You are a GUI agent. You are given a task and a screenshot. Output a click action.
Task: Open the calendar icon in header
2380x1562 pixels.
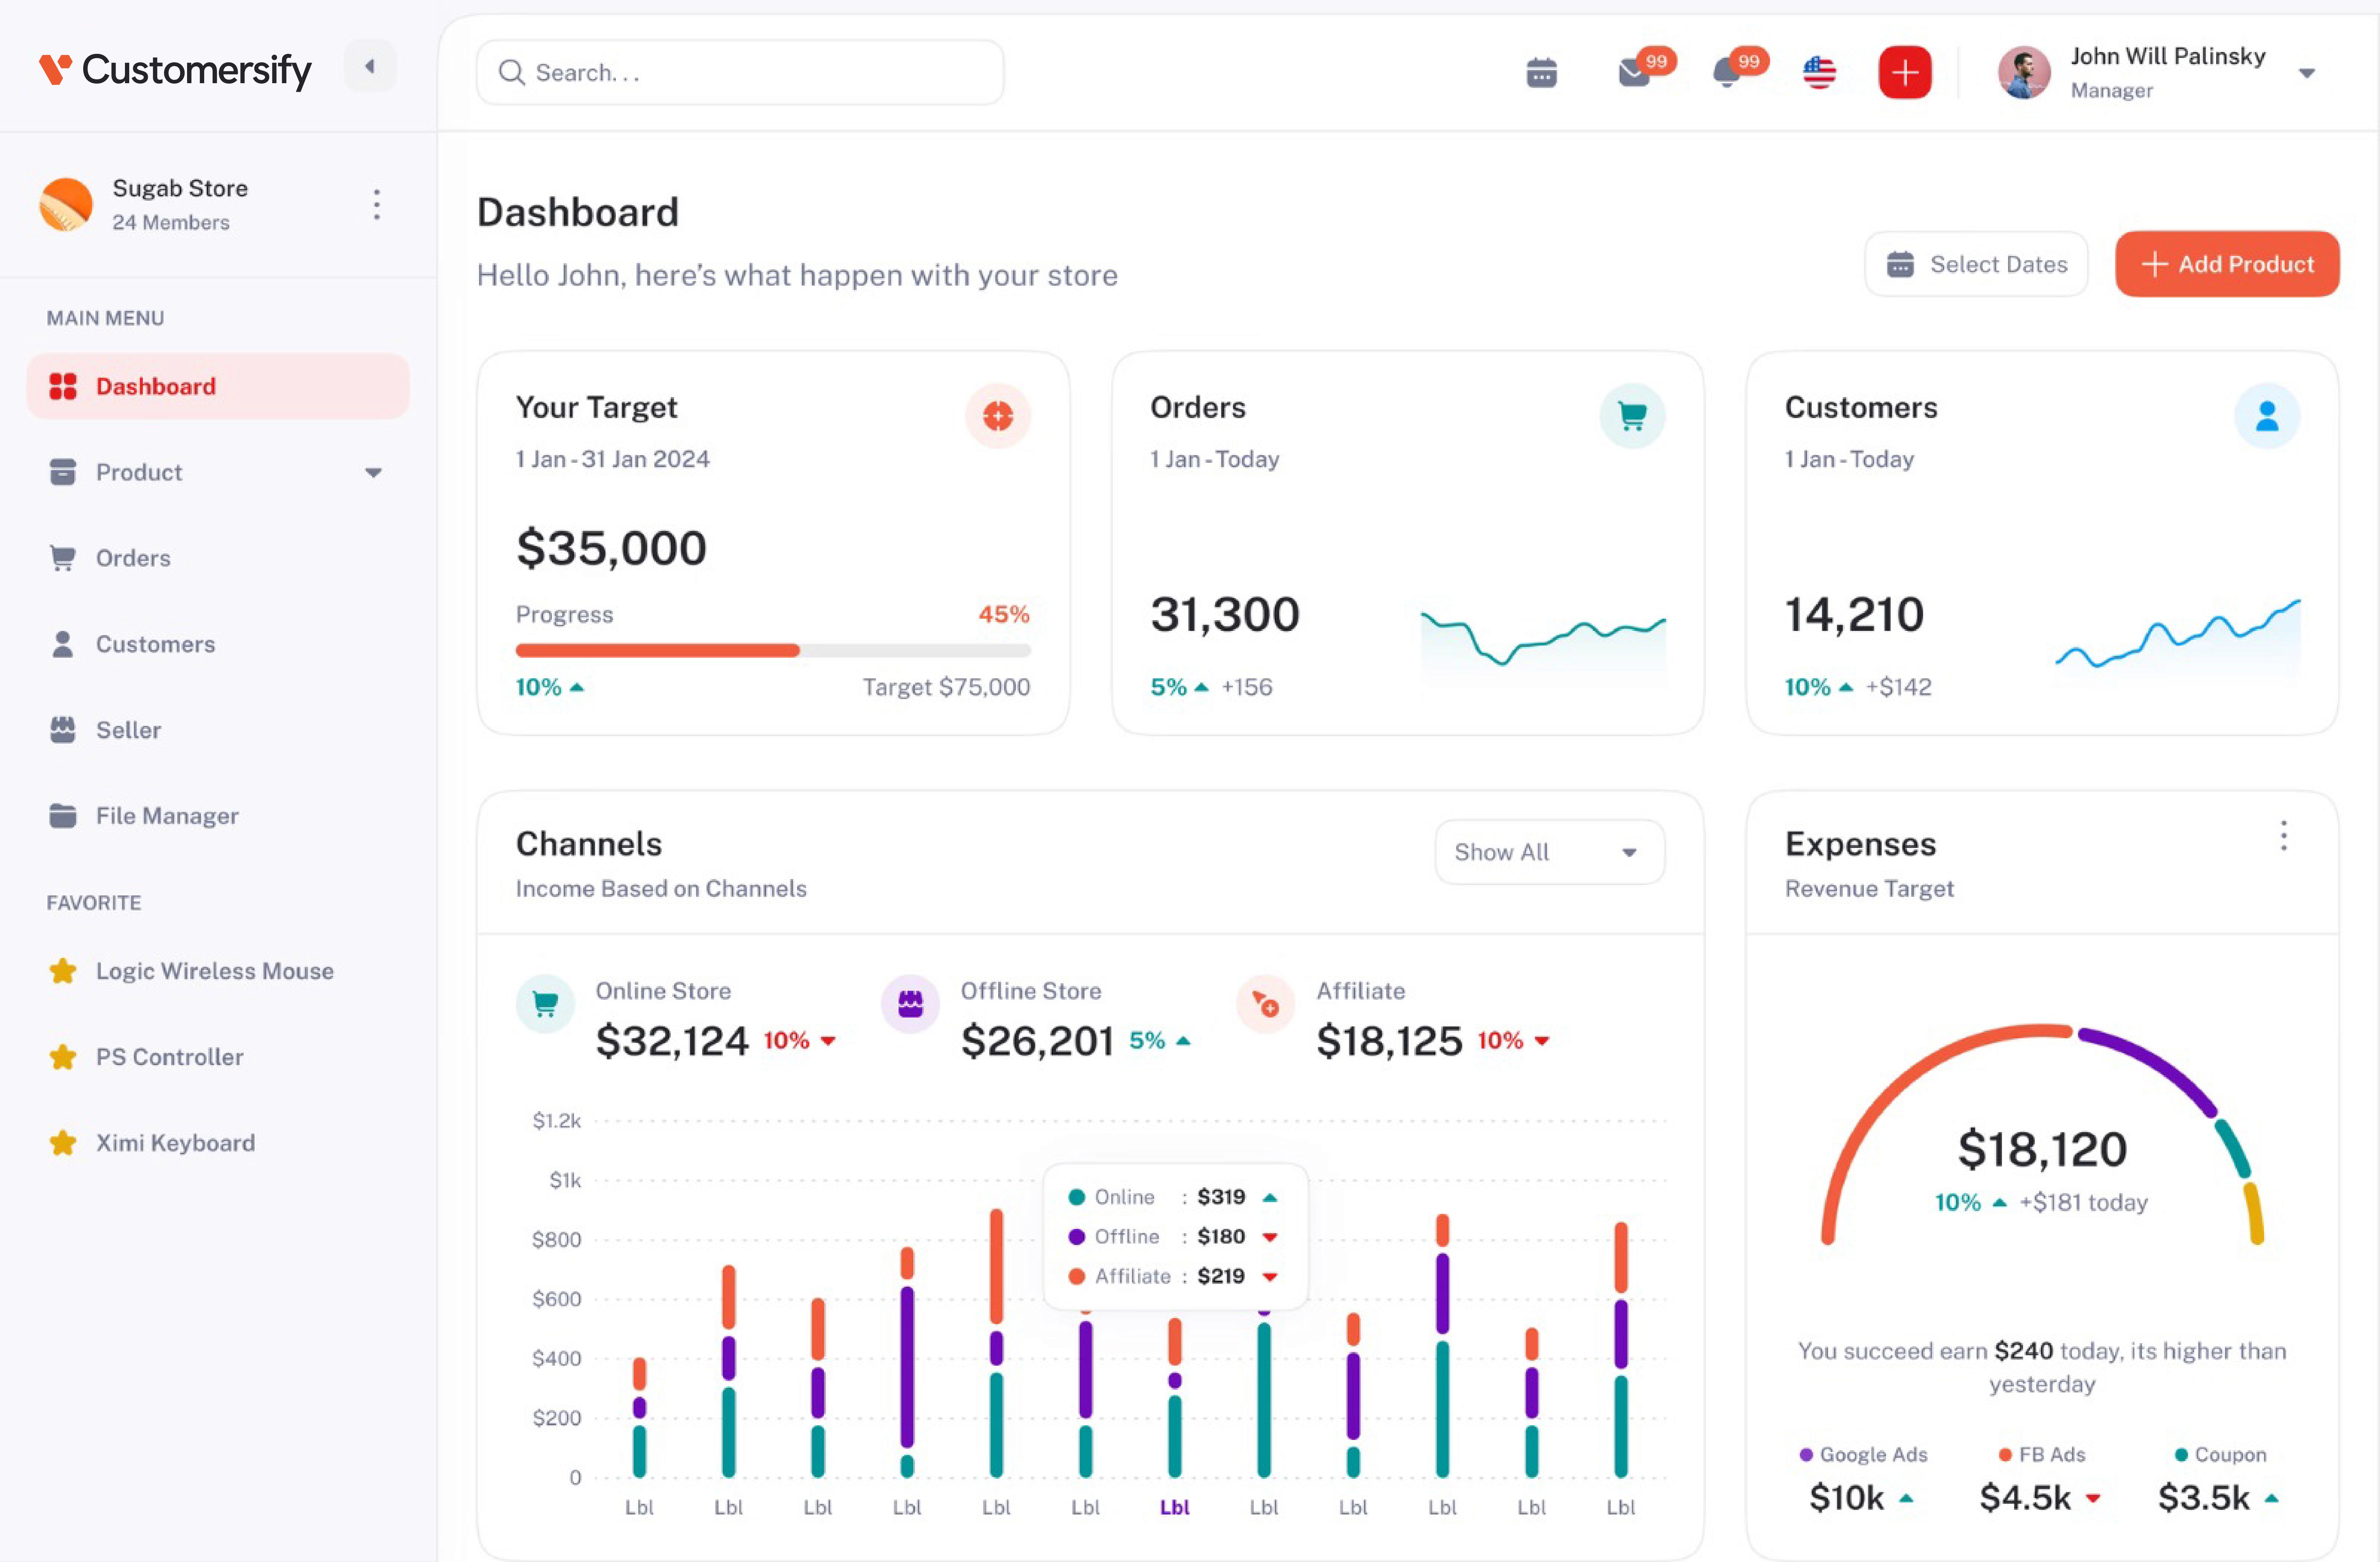(x=1541, y=73)
